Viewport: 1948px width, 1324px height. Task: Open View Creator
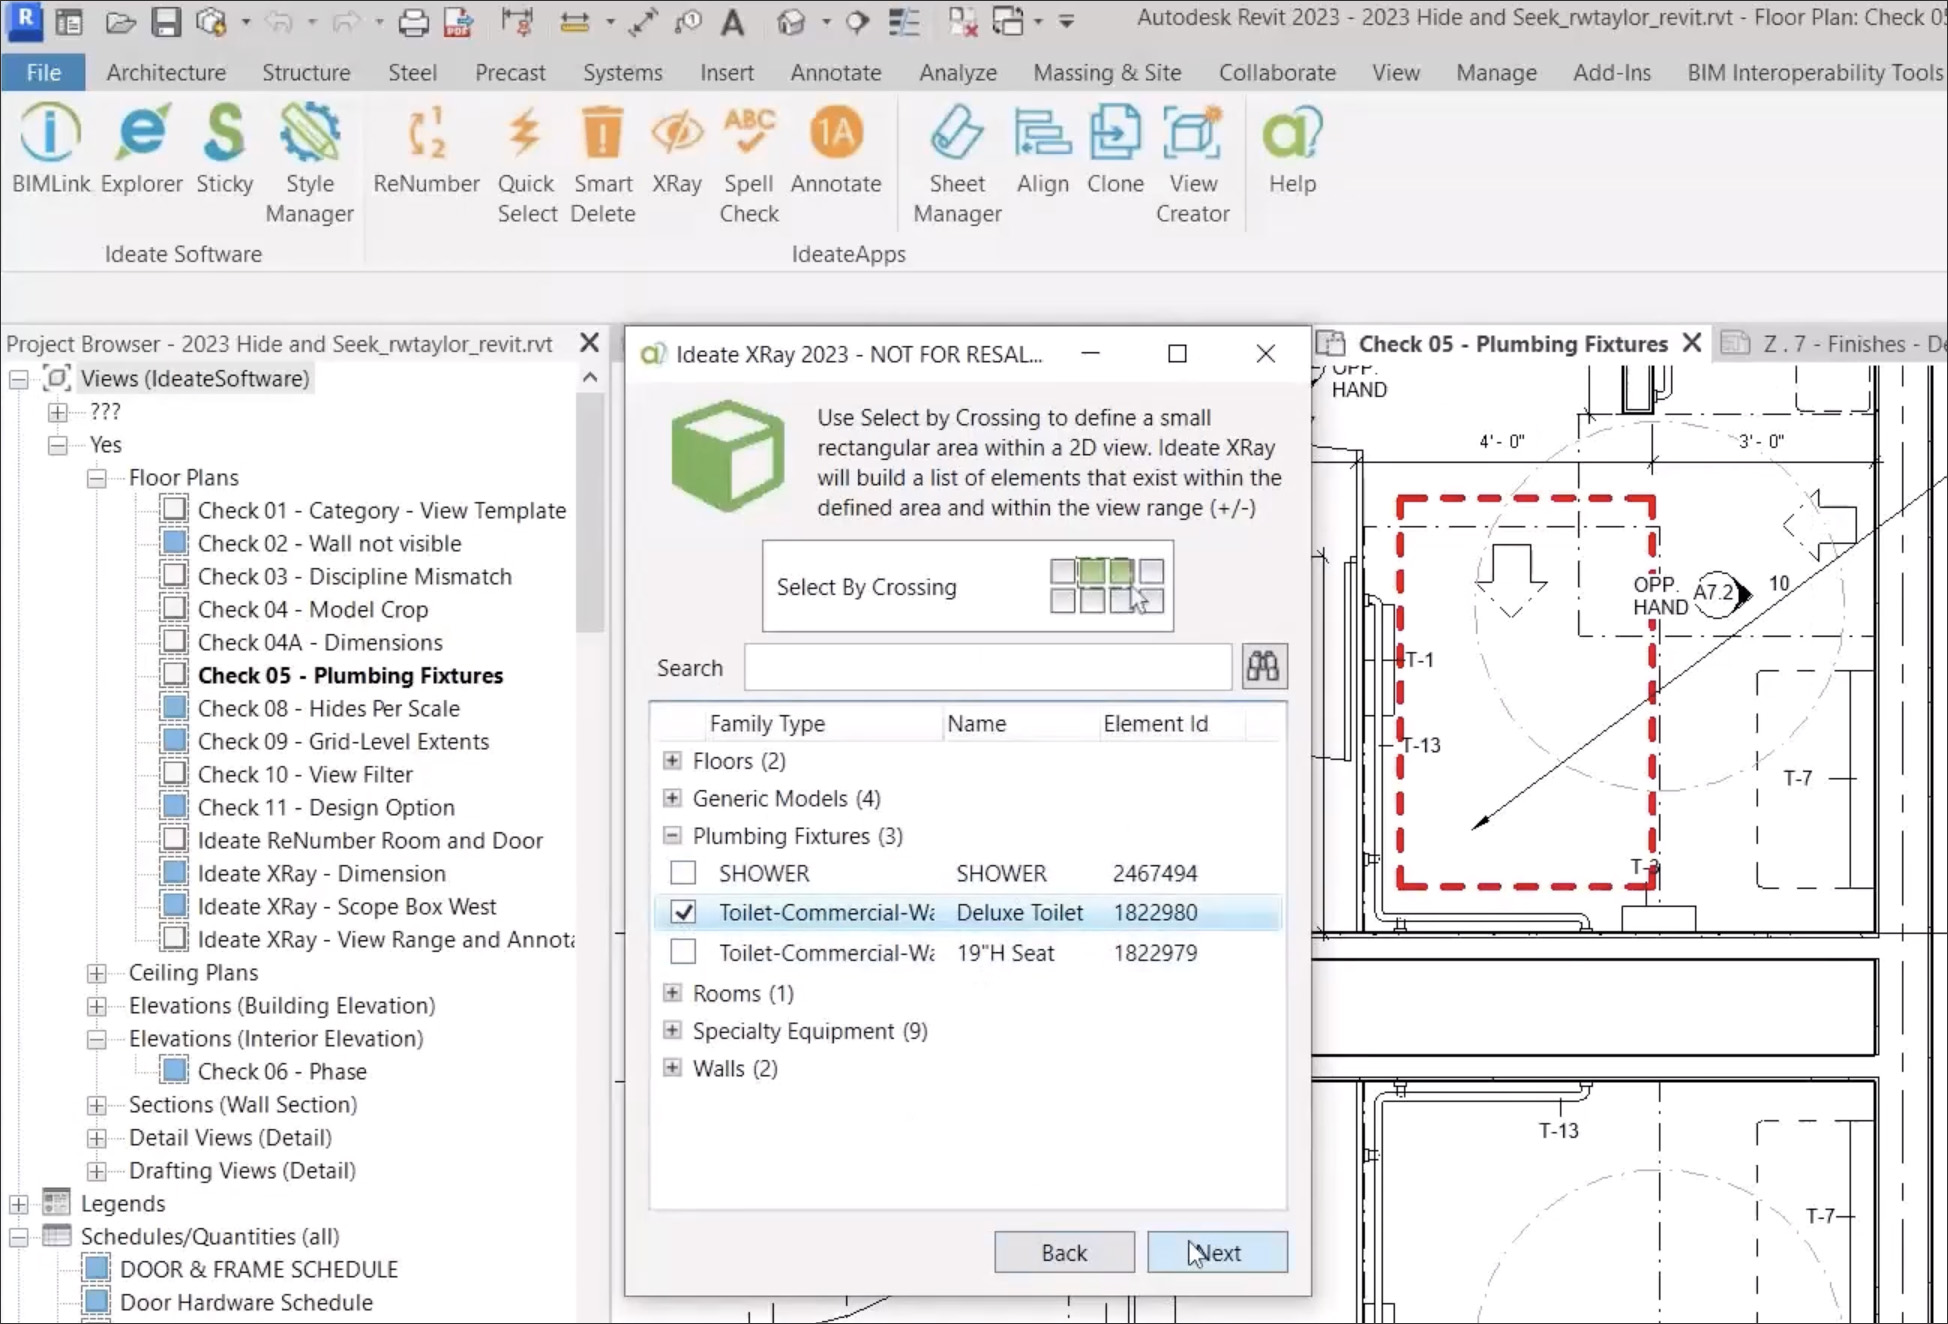click(1192, 163)
